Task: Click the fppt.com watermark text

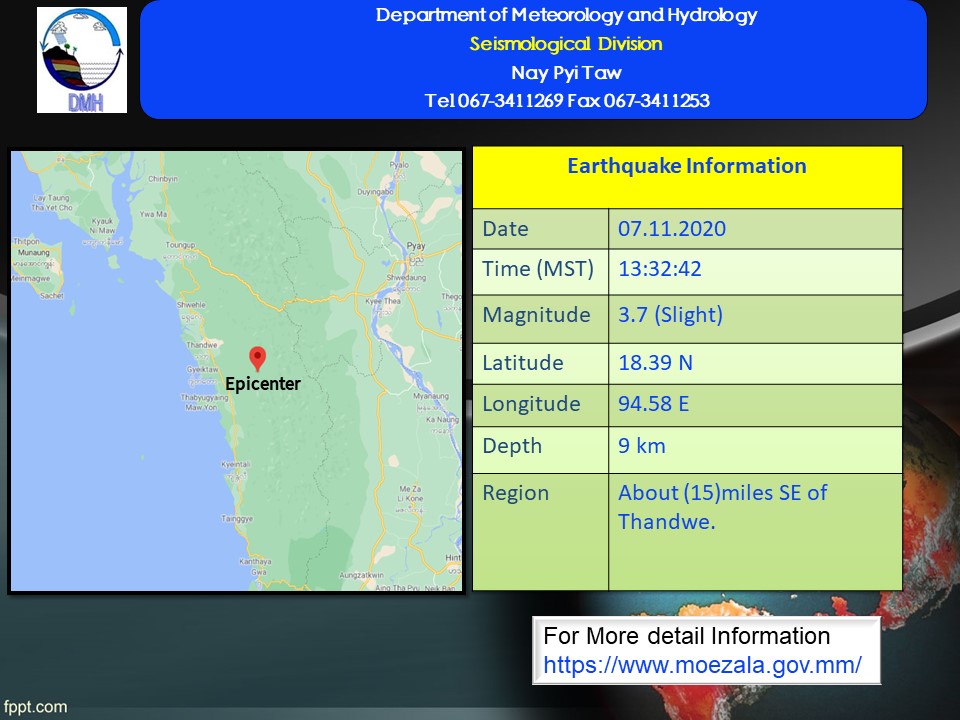Action: coord(35,707)
